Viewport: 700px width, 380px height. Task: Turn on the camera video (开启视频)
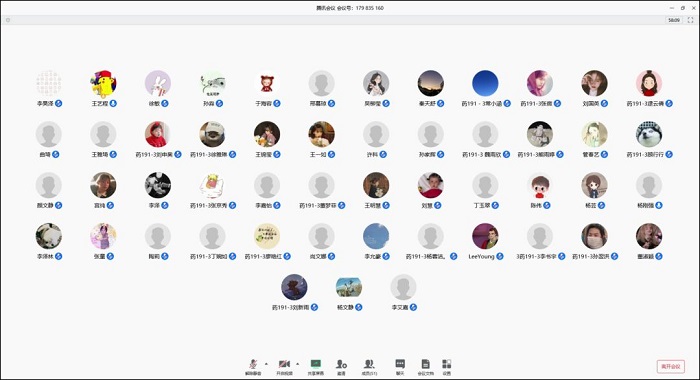(x=284, y=367)
